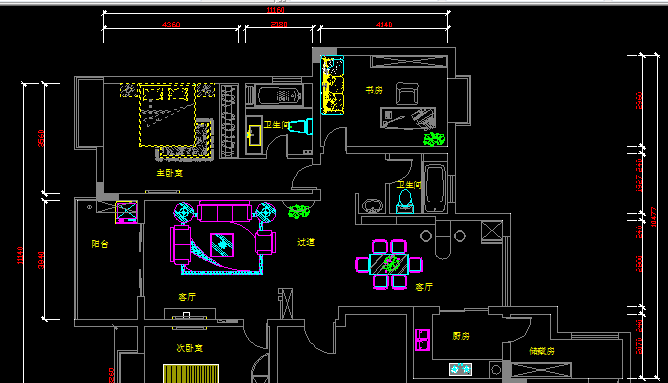
Task: Select the 阳台 room label
Action: (x=100, y=244)
